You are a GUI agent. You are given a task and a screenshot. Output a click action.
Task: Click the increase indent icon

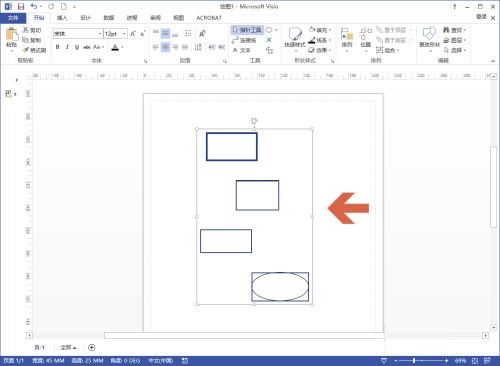(222, 47)
